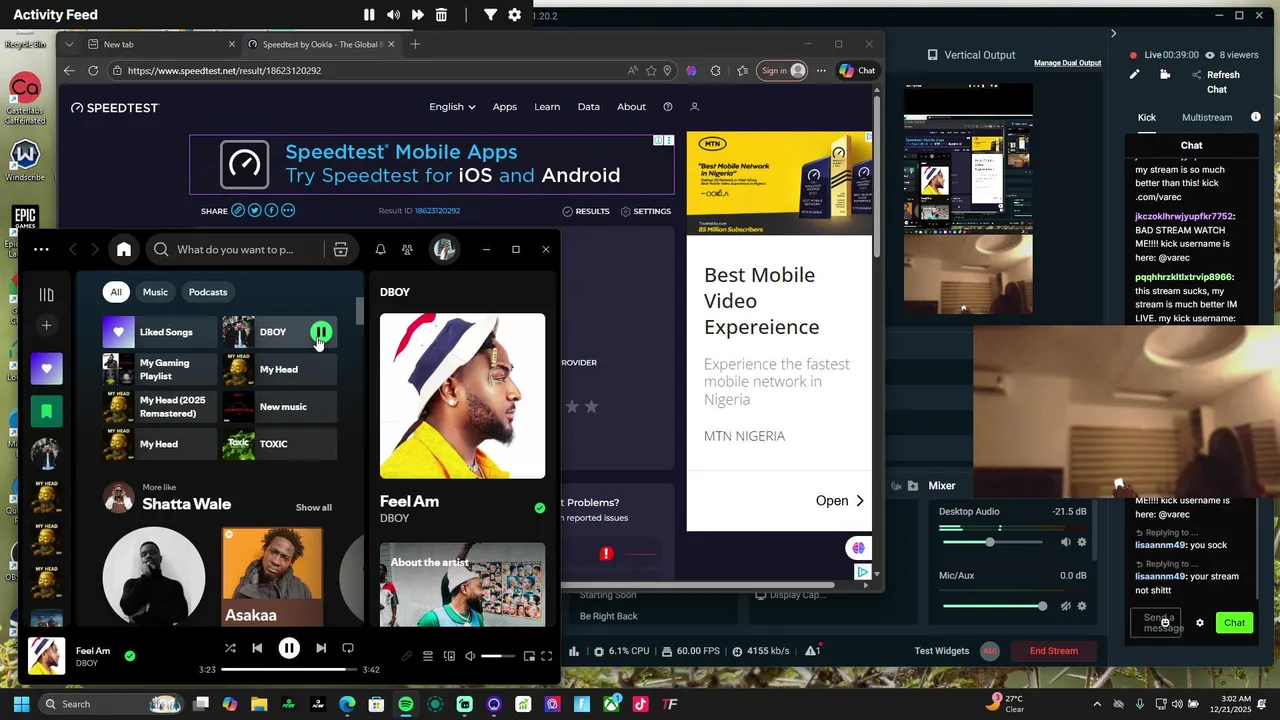Seek on Spotify song progress bar
Screen dimensions: 1280x720
[x=289, y=669]
